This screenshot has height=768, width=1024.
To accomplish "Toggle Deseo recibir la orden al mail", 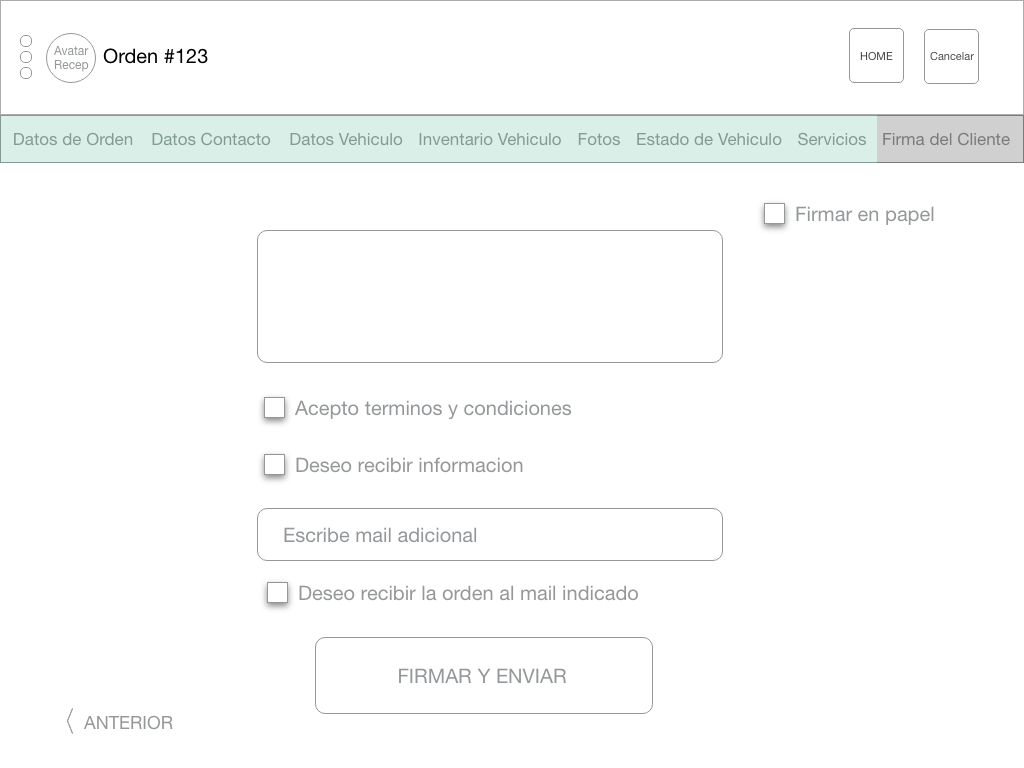I will click(x=277, y=593).
